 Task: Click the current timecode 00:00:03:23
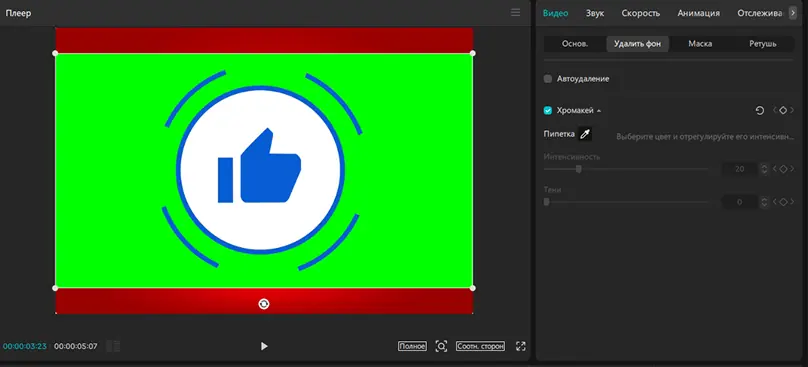(x=24, y=346)
